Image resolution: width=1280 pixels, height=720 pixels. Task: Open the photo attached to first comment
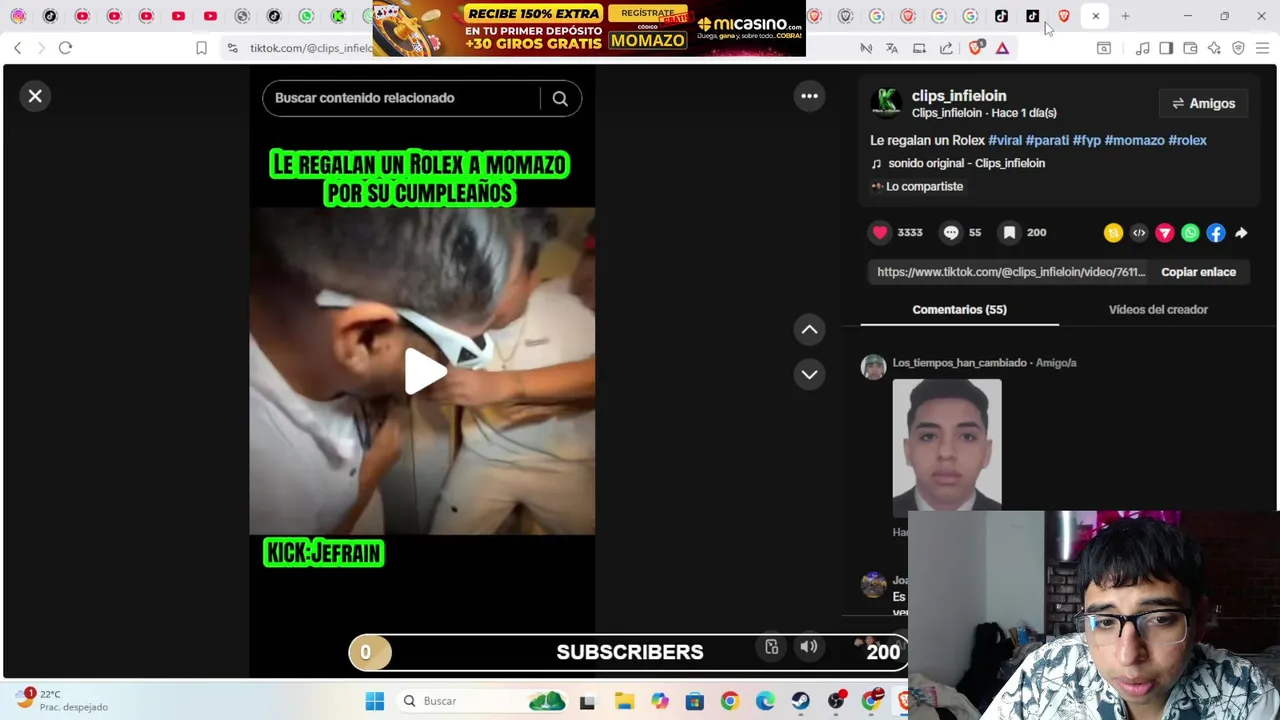point(946,445)
